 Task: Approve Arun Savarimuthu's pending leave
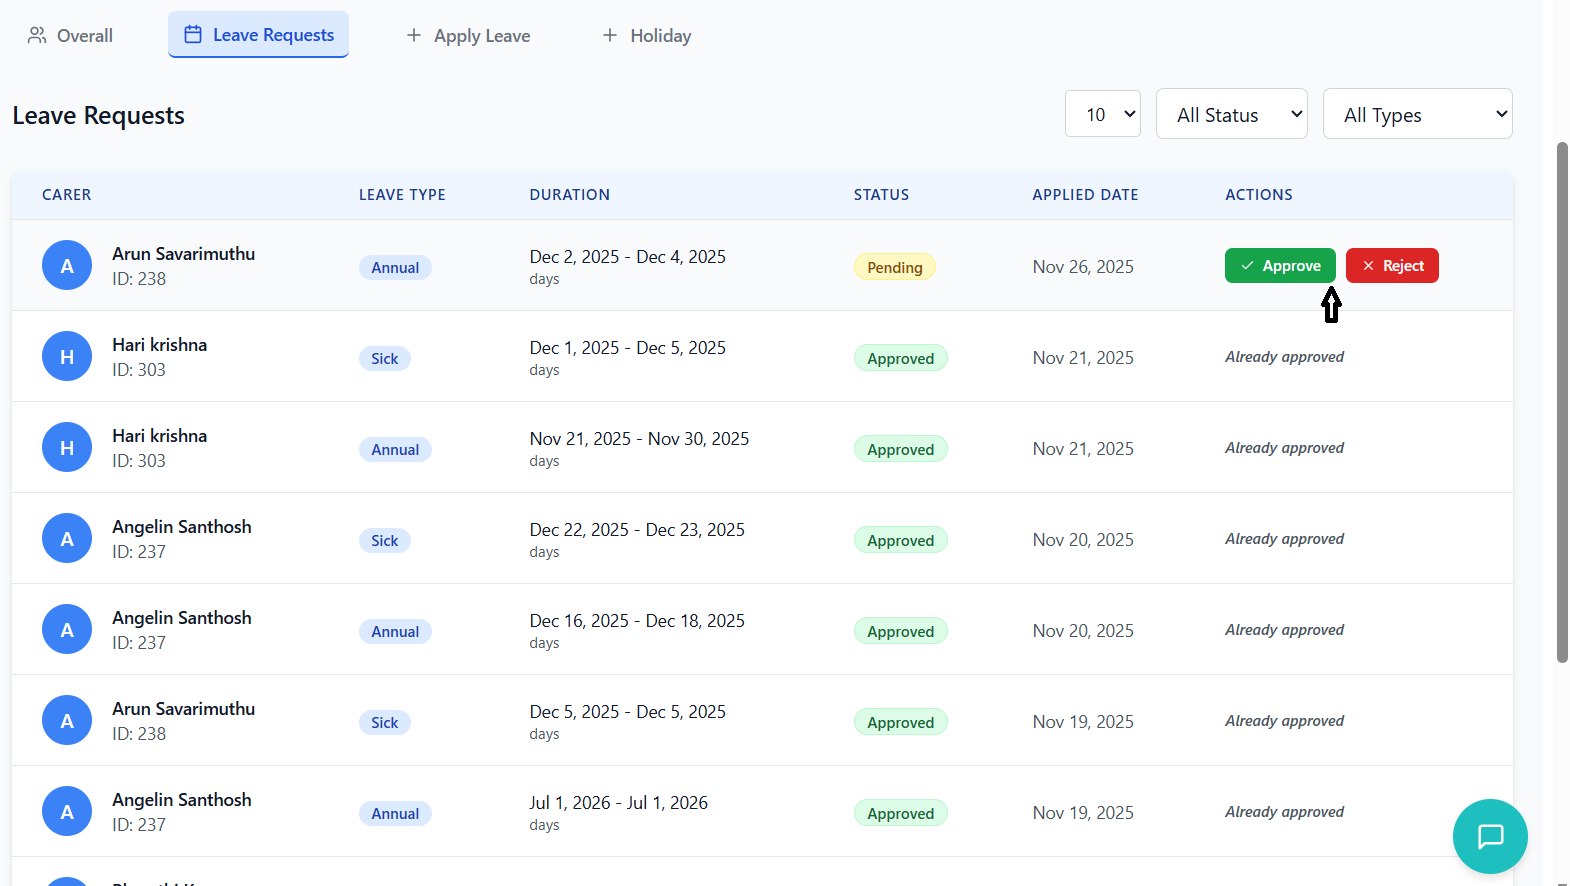1279,266
